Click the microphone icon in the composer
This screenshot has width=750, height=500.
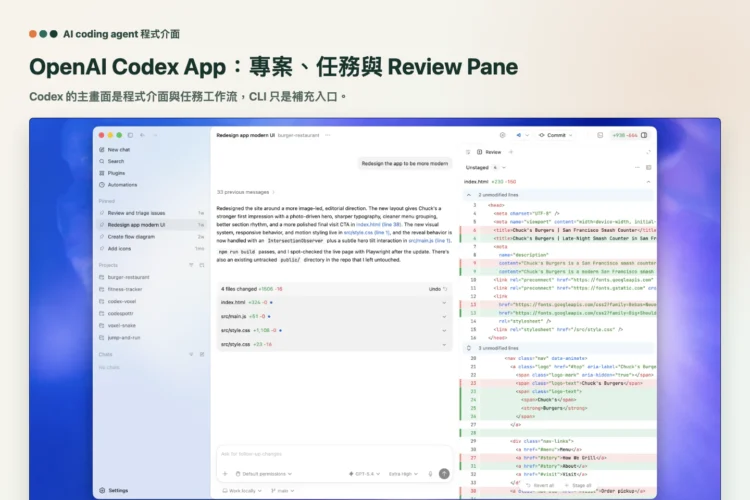[430, 474]
